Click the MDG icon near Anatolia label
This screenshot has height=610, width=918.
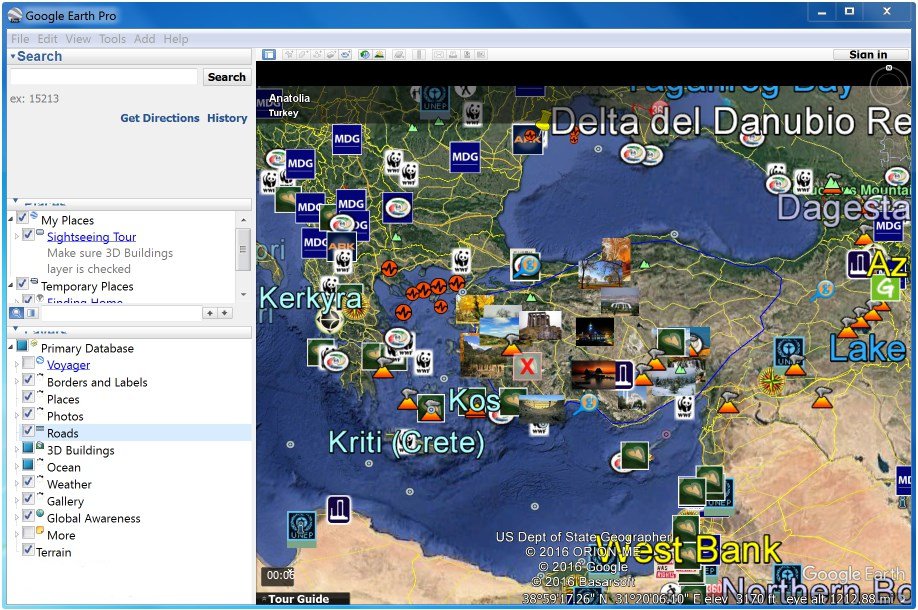point(346,138)
